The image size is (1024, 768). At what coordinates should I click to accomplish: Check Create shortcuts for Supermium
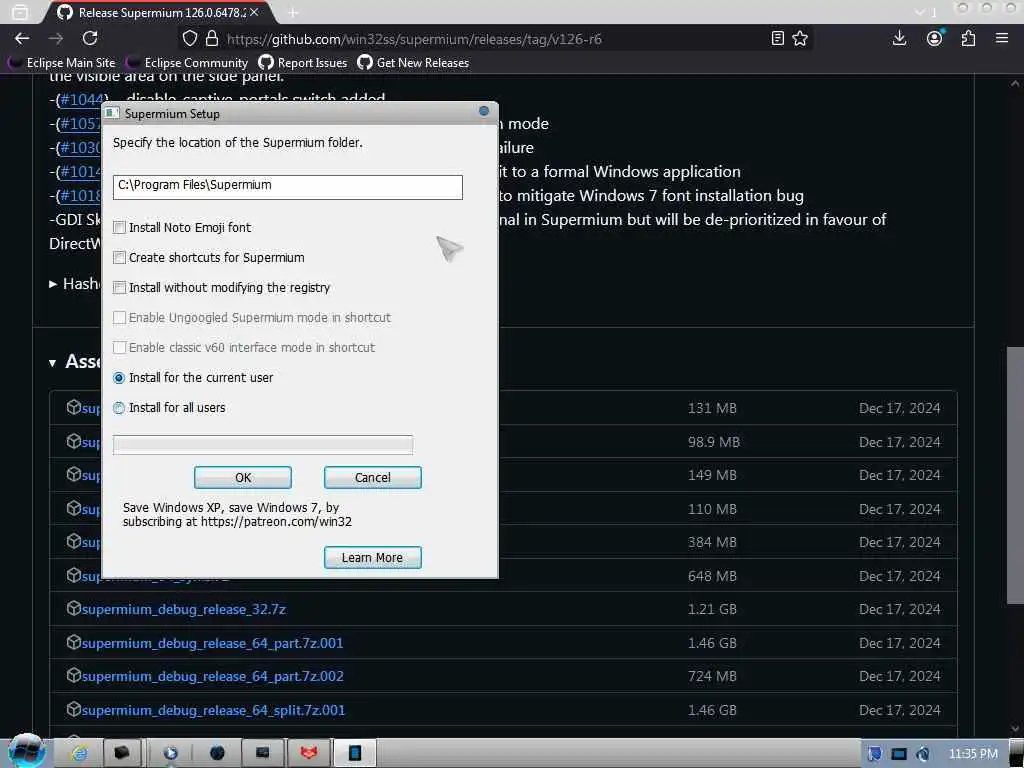pyautogui.click(x=120, y=257)
